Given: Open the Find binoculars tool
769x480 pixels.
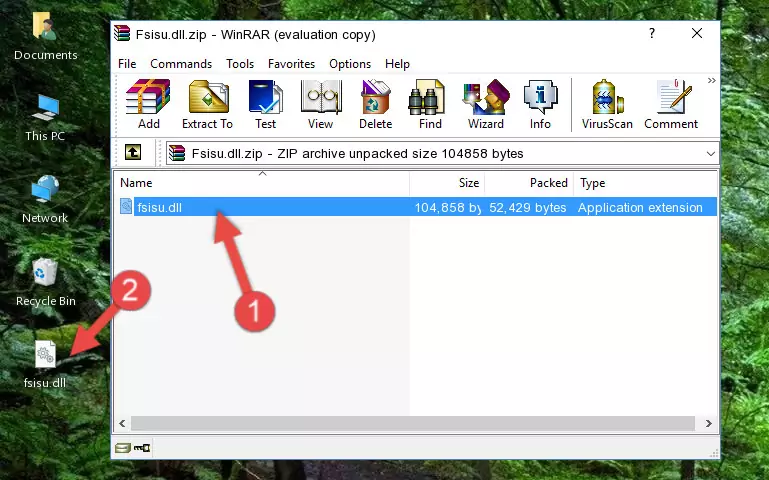Looking at the screenshot, I should pos(430,104).
